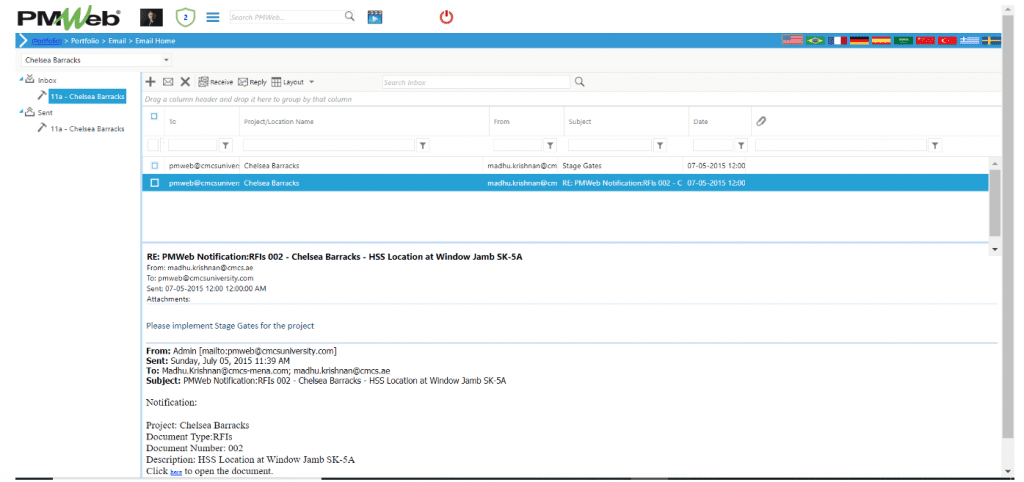Screen dimensions: 1024x482
Task: Open the Subject column filter funnel
Action: tap(660, 145)
